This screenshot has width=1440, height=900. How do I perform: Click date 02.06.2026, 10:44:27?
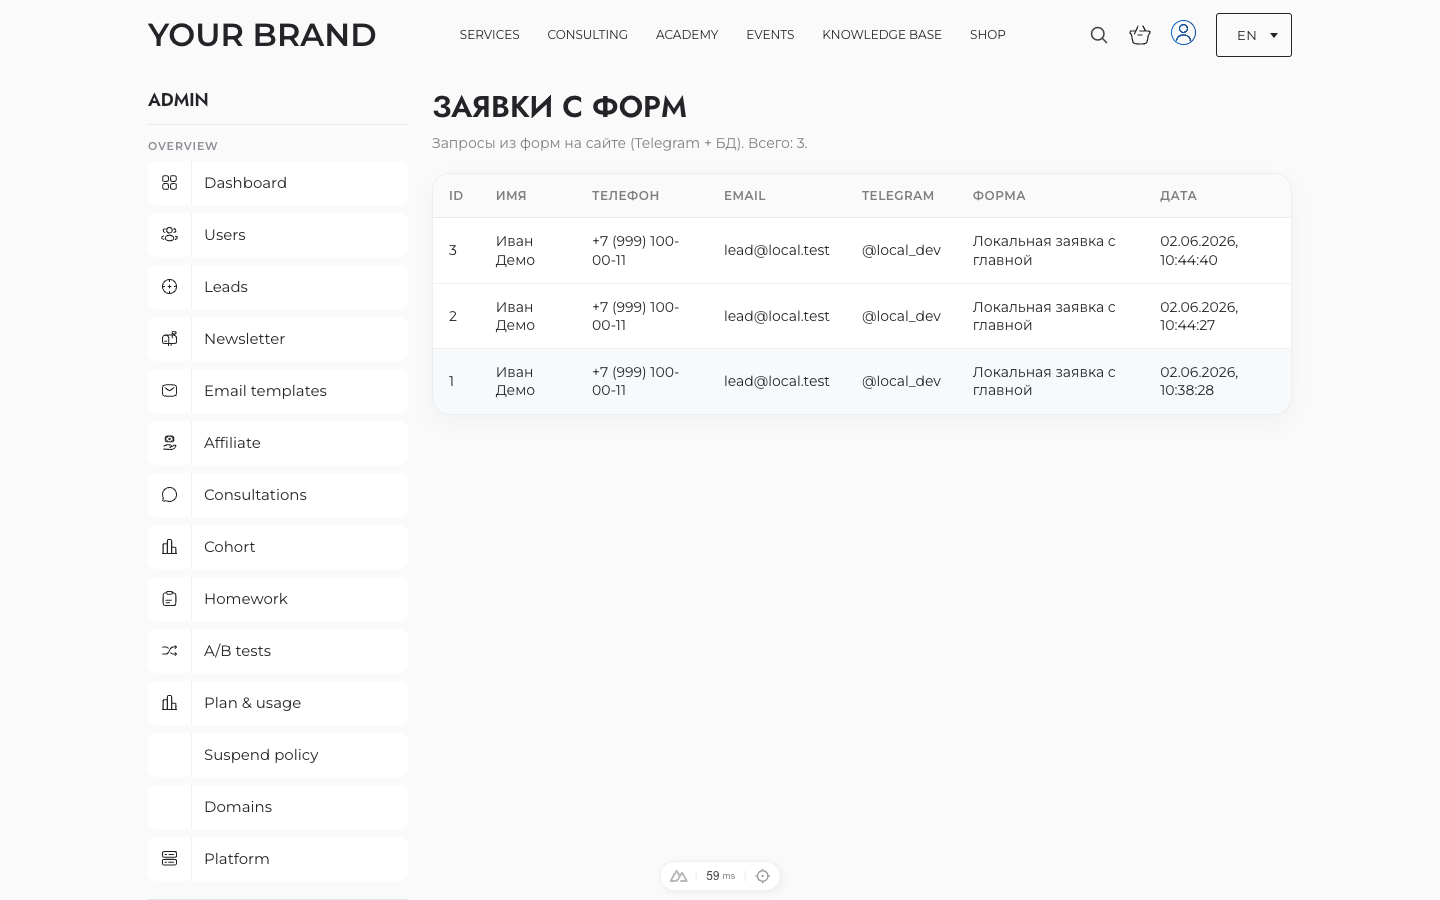[x=1199, y=316]
